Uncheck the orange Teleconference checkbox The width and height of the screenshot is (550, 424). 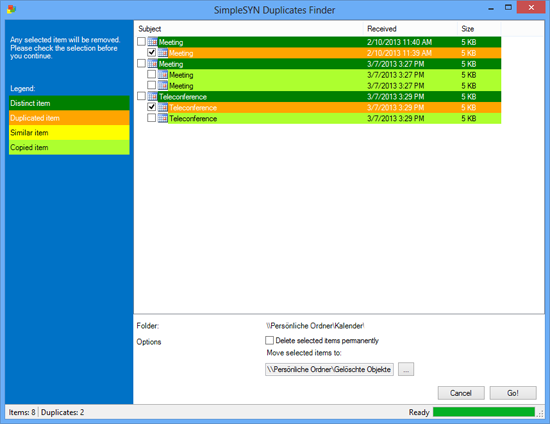click(x=152, y=107)
